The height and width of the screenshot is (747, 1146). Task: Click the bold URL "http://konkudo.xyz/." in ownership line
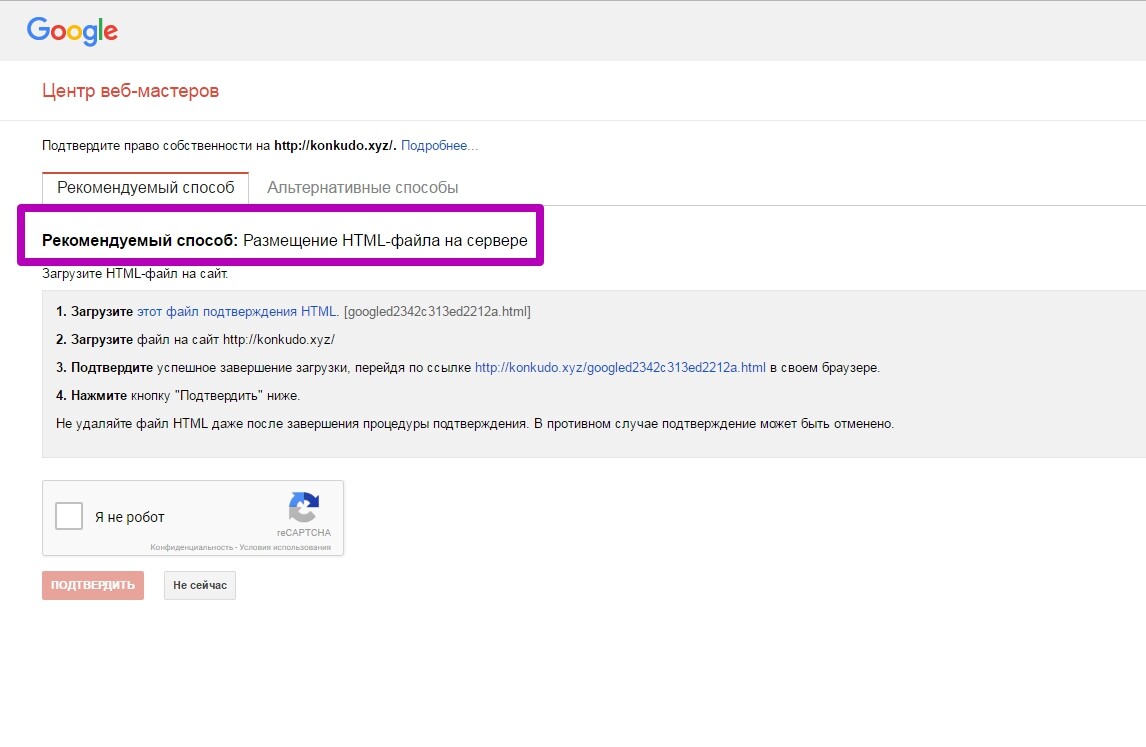[x=335, y=145]
